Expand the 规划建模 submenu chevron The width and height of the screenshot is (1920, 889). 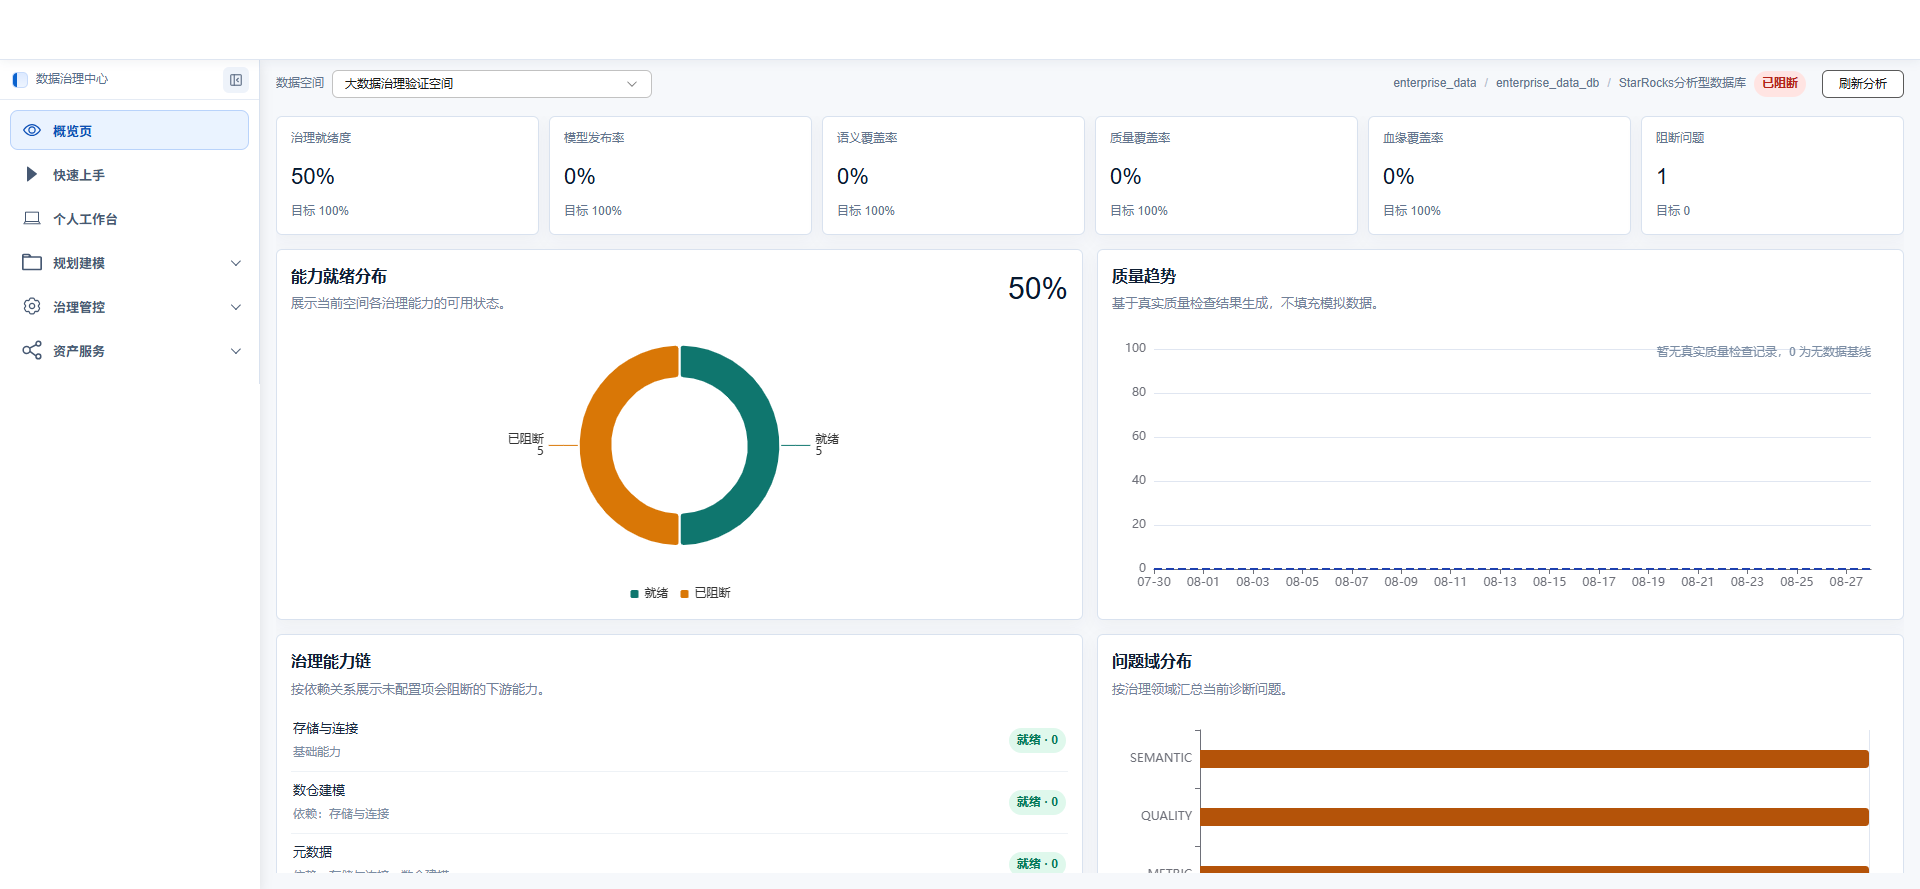point(236,263)
